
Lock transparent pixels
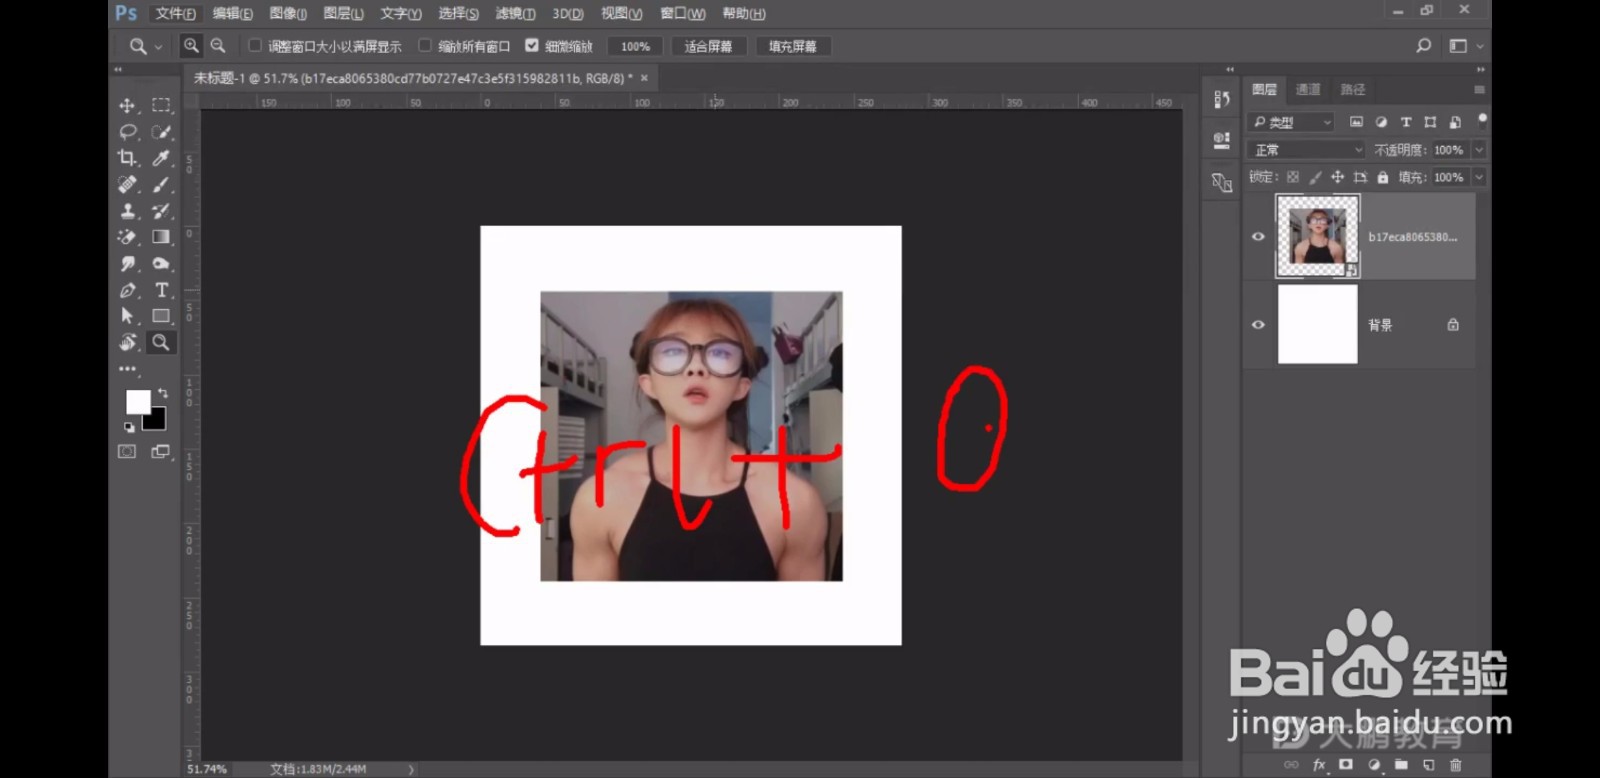(1293, 177)
